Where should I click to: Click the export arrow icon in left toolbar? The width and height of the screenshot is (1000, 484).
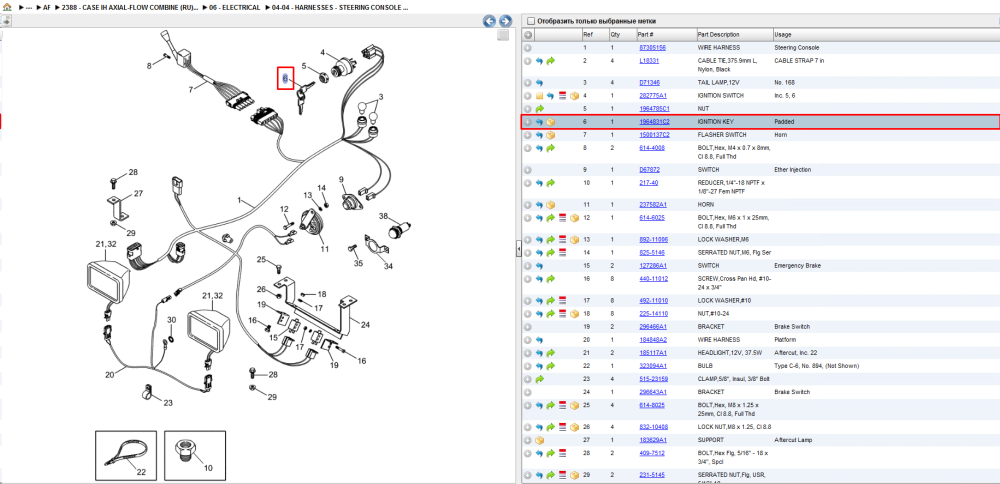click(x=6, y=21)
